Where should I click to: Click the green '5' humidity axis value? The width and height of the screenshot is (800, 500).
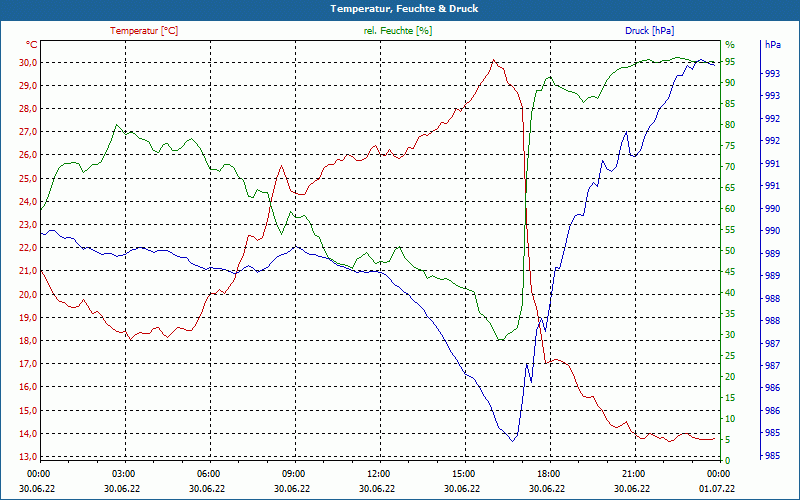(727, 440)
